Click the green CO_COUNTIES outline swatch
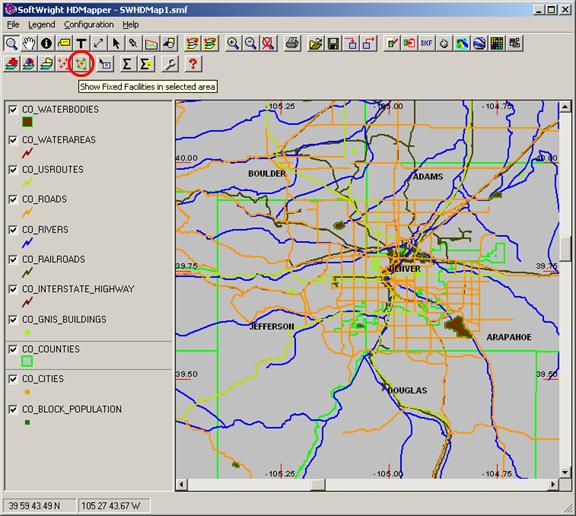 click(27, 361)
